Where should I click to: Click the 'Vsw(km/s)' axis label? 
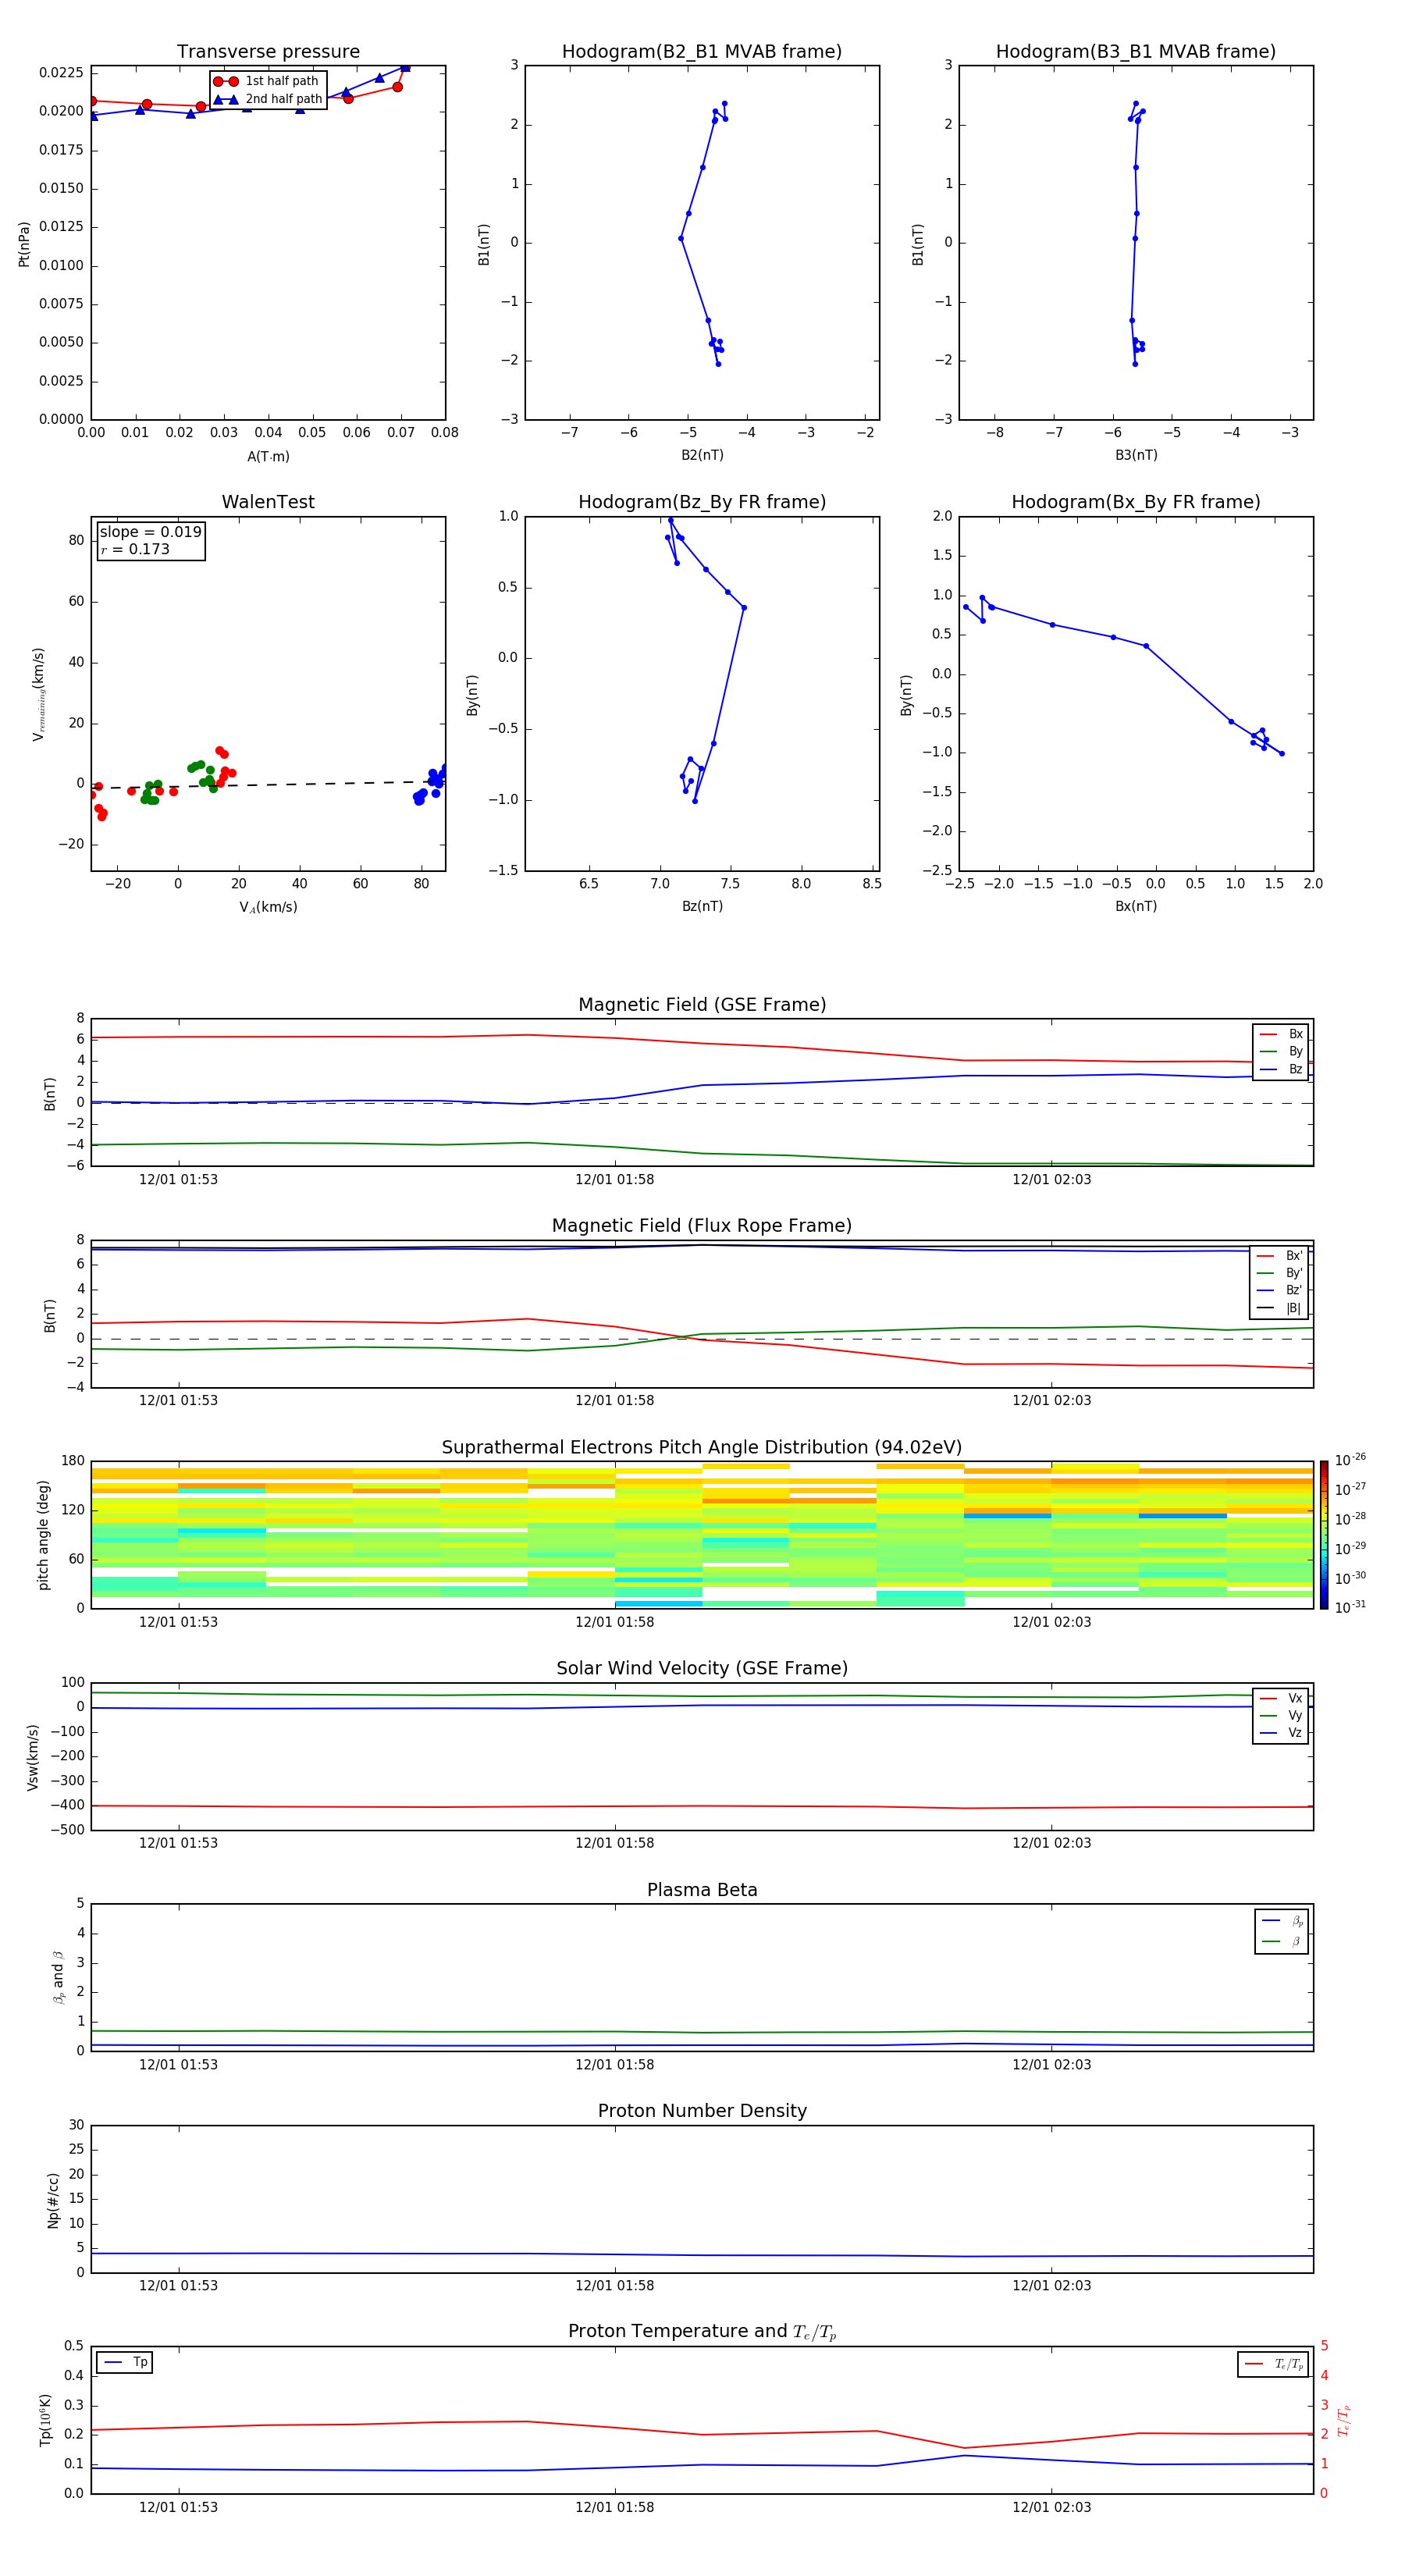tap(33, 1757)
